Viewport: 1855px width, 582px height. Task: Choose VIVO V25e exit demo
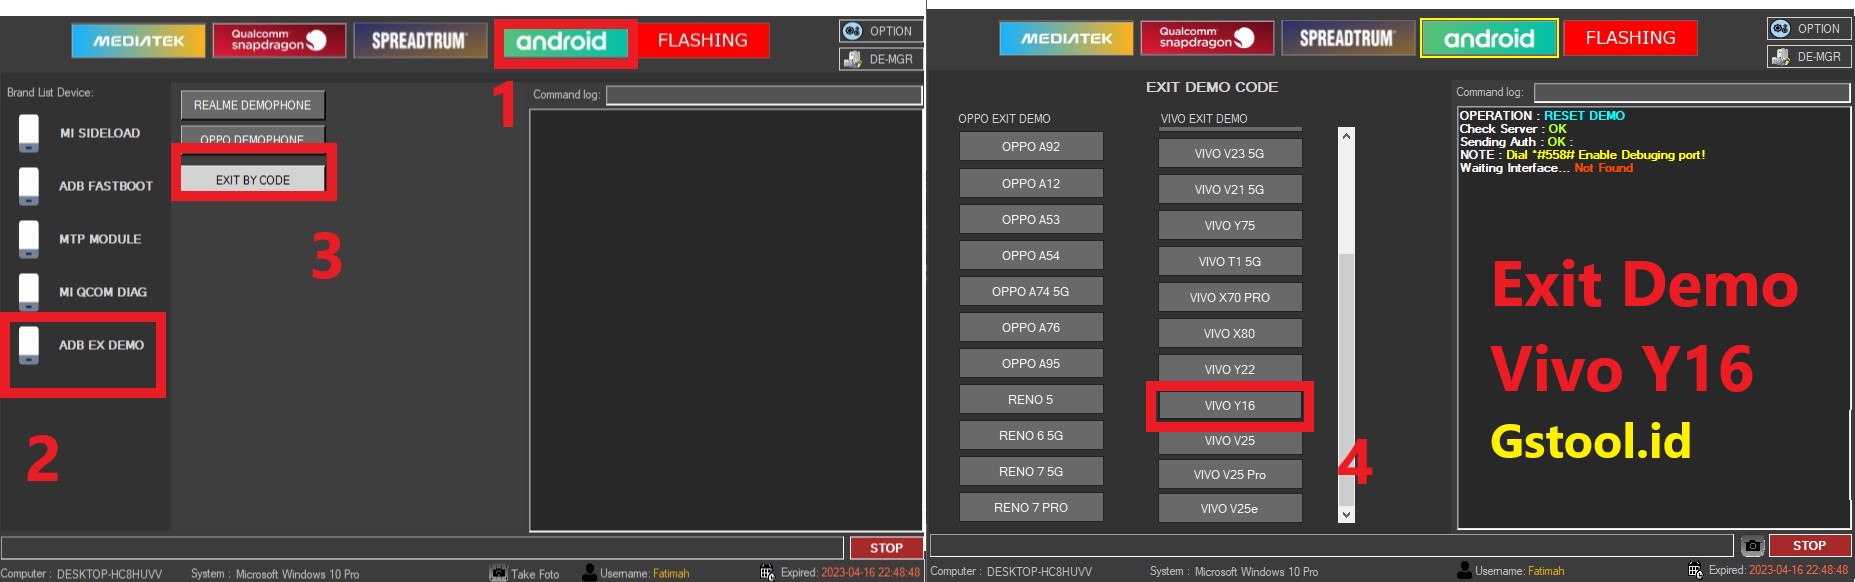point(1230,508)
